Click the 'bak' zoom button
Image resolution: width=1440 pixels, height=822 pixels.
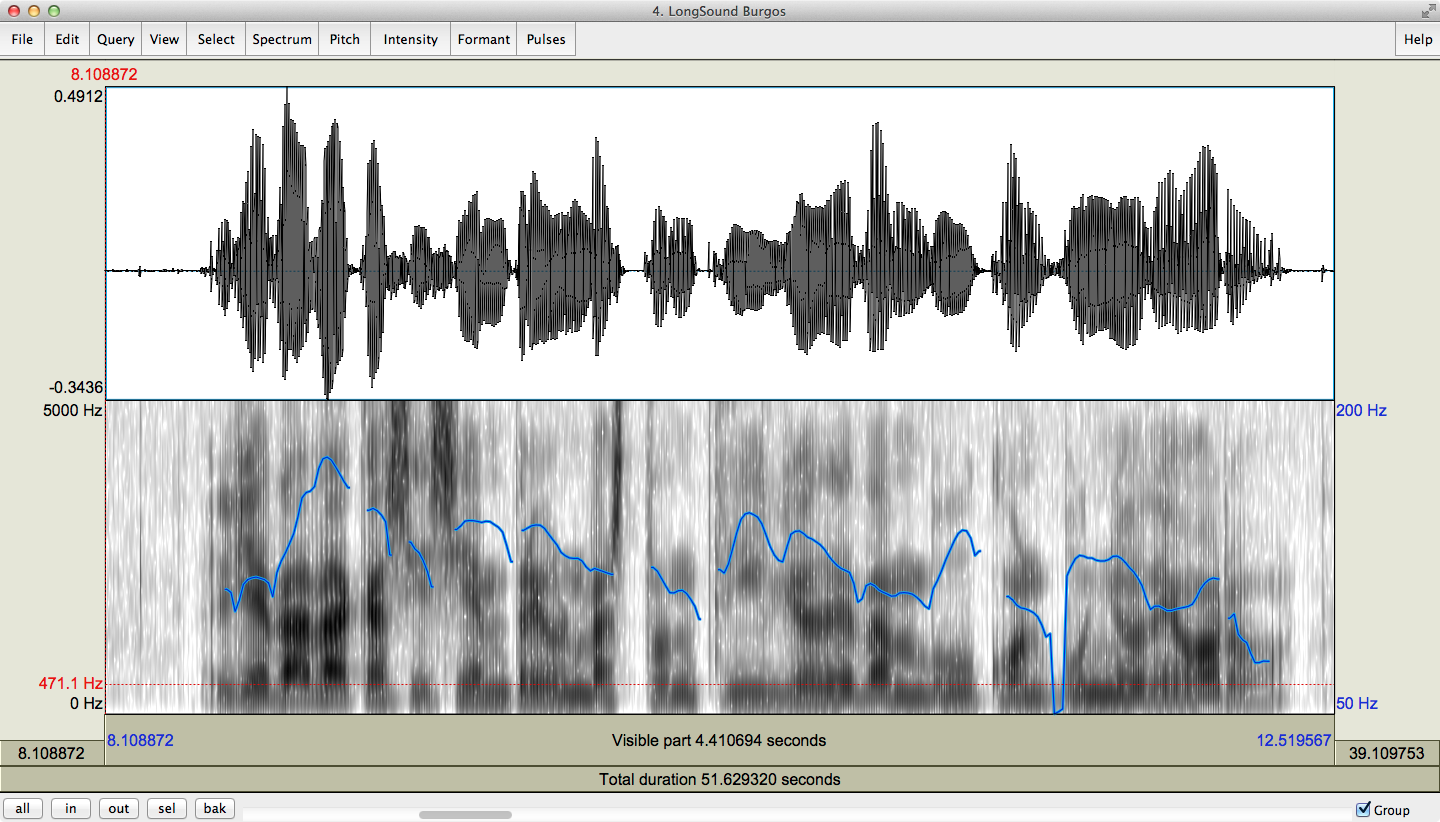point(215,809)
